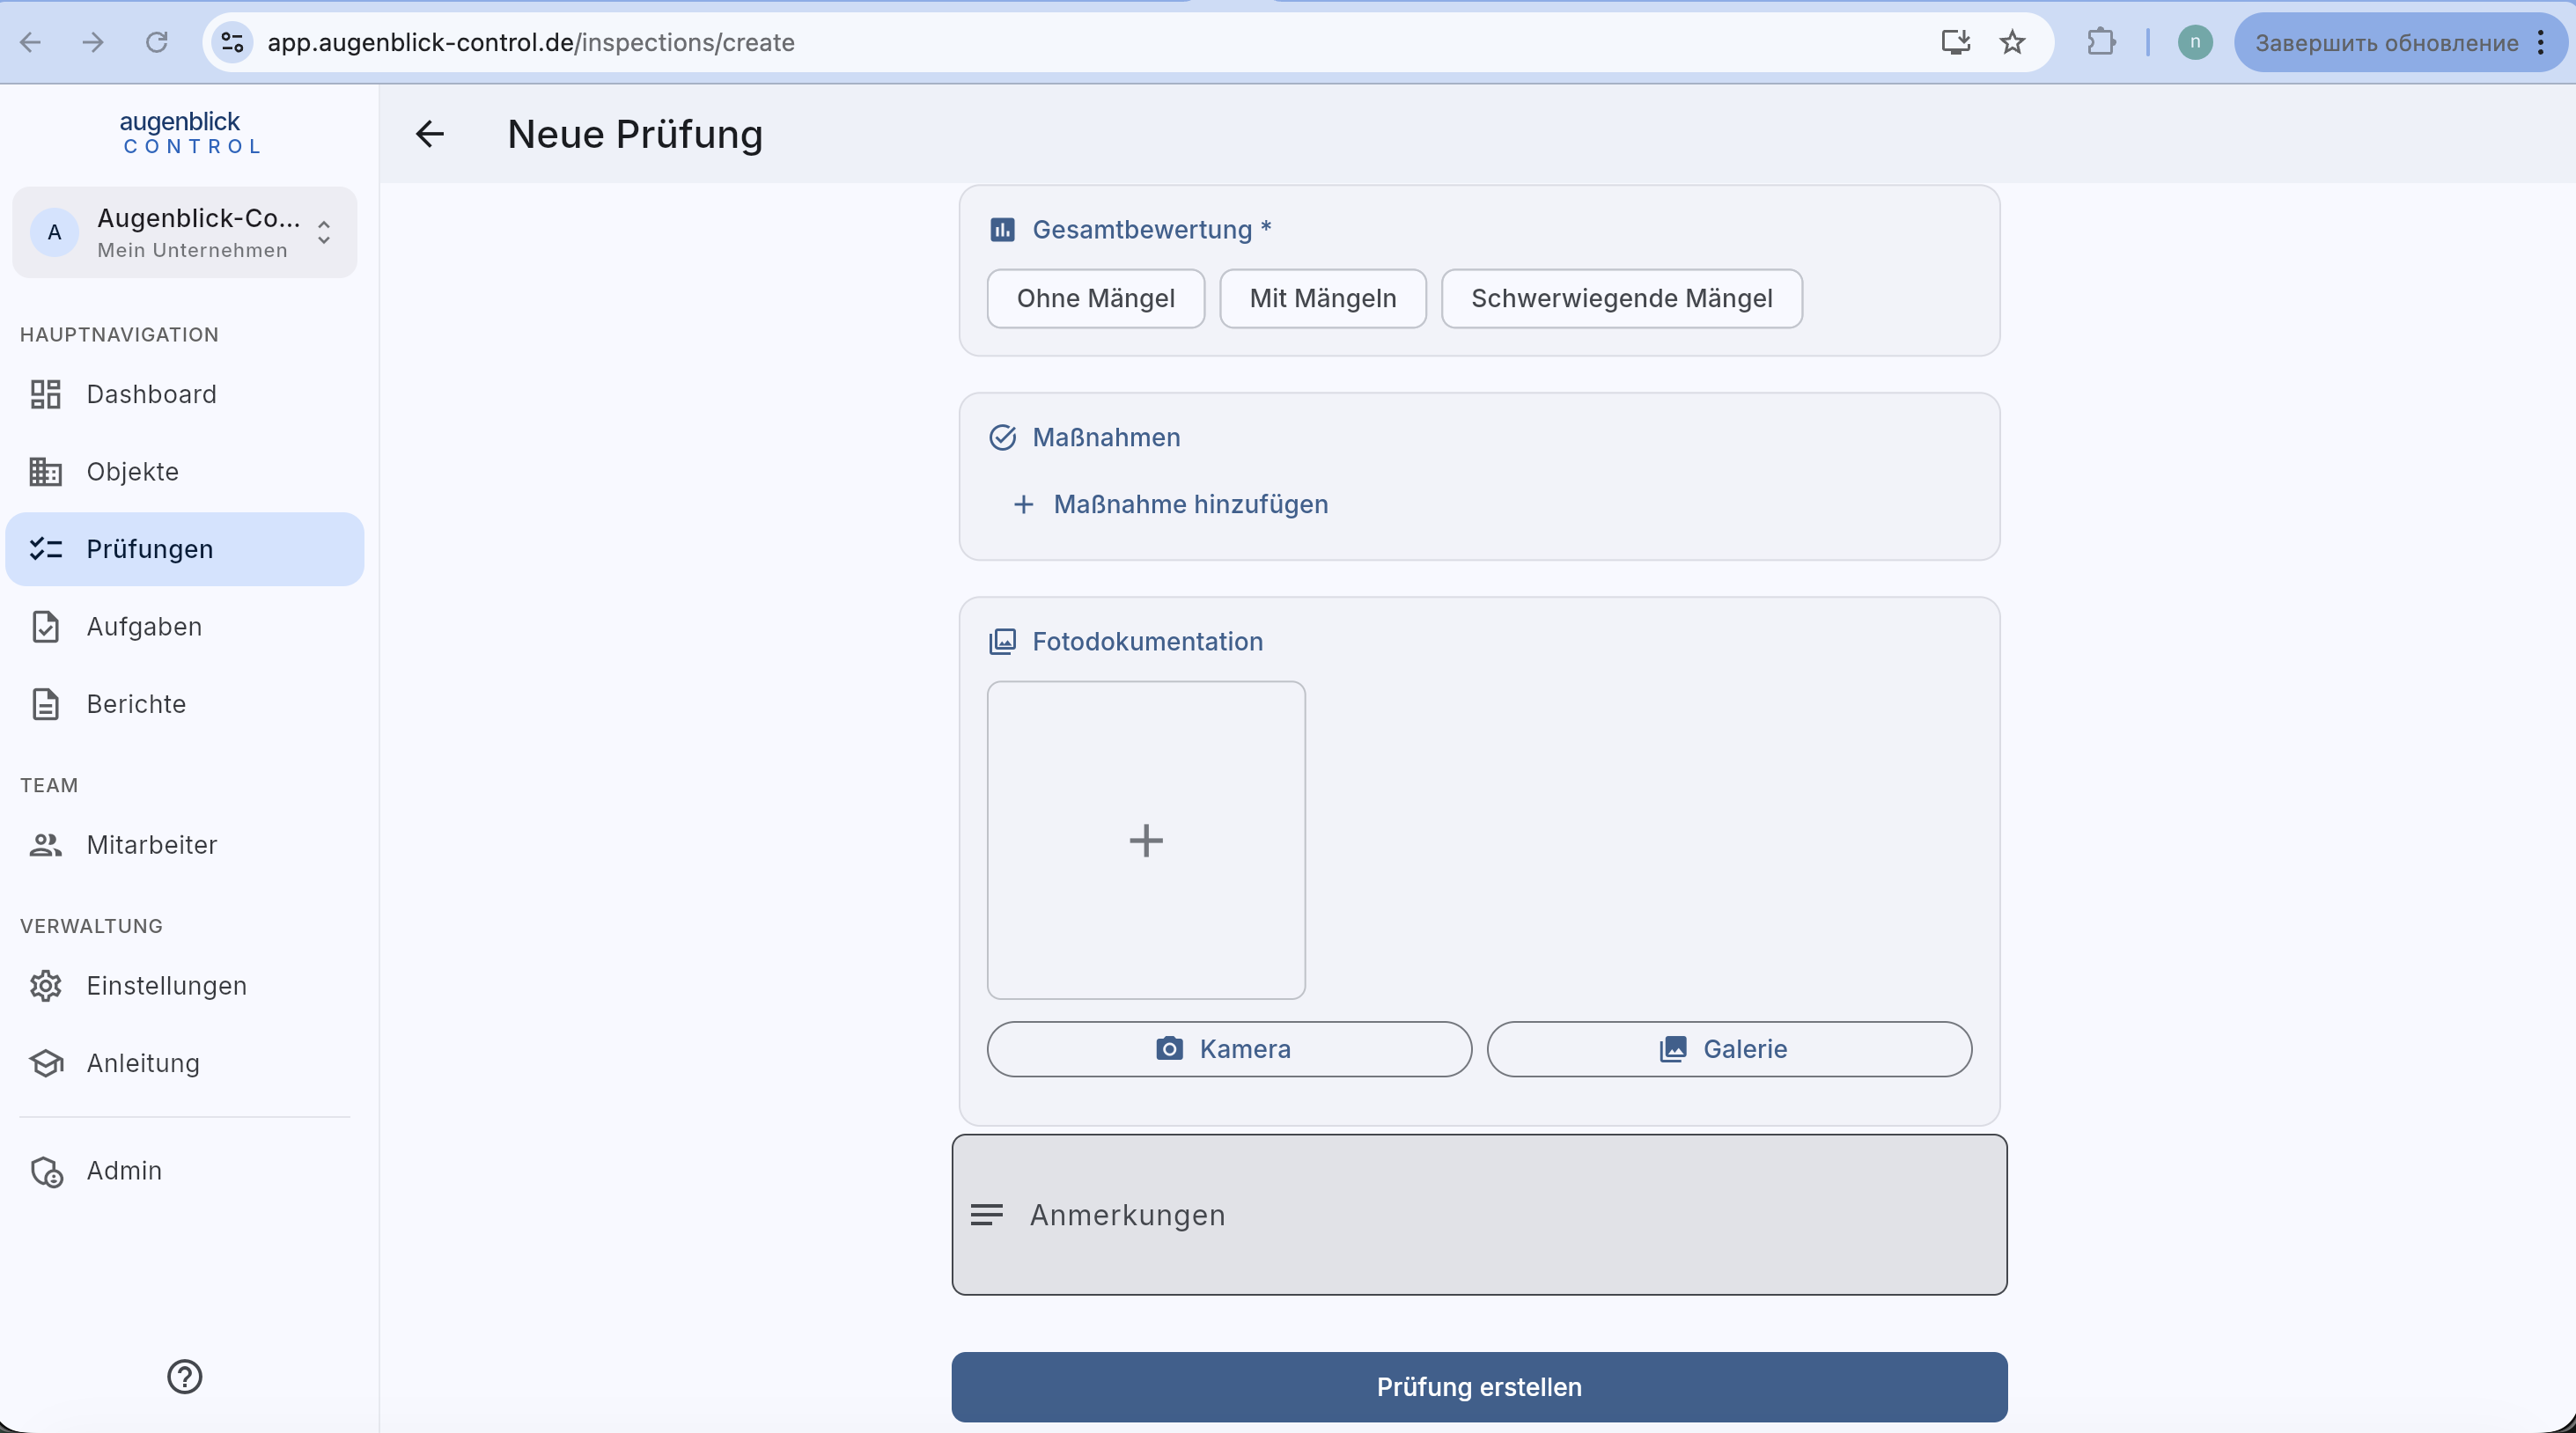Select the Ohne Mängel rating

(x=1096, y=298)
